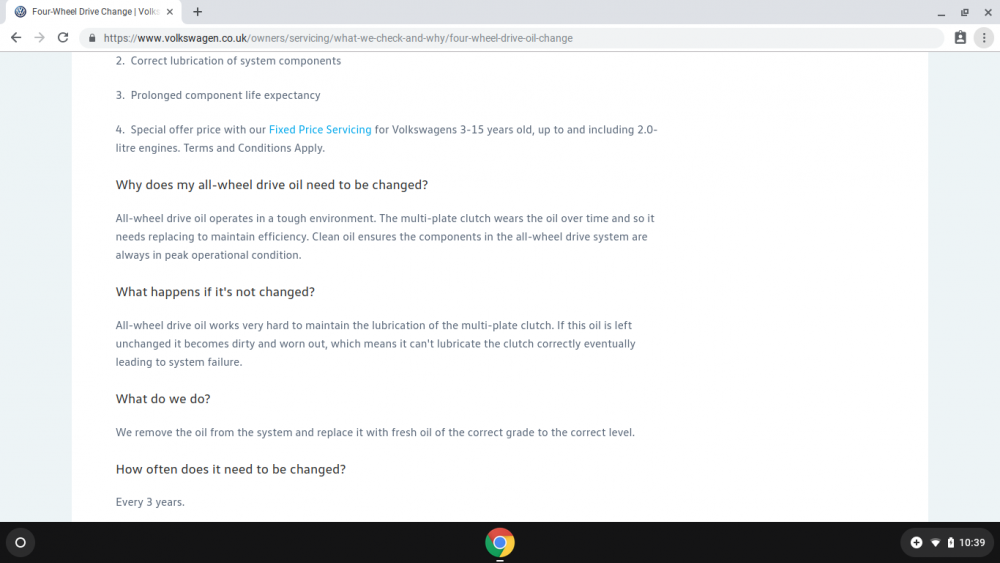Open a new browser tab
The height and width of the screenshot is (563, 1000).
pos(198,11)
